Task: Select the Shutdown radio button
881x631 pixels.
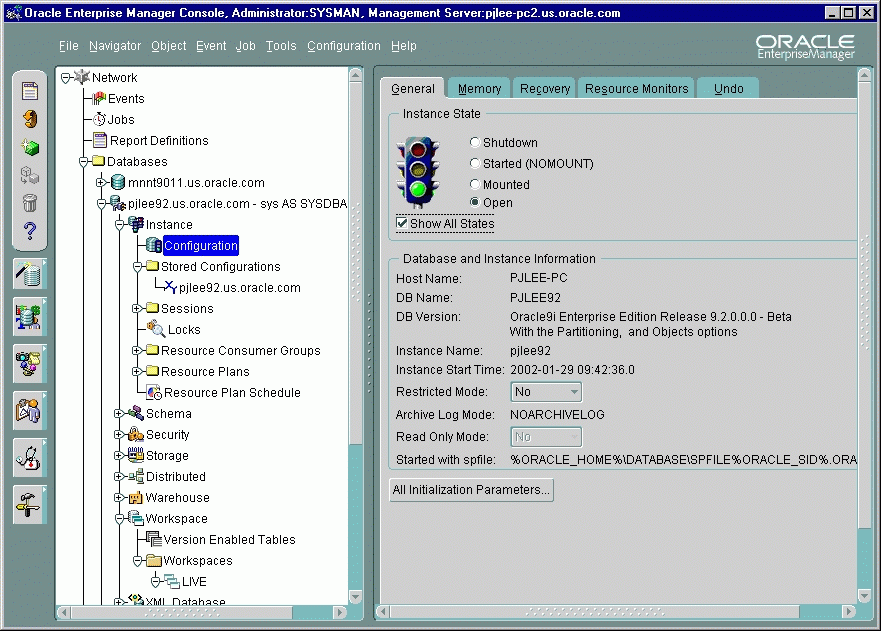Action: pyautogui.click(x=475, y=143)
